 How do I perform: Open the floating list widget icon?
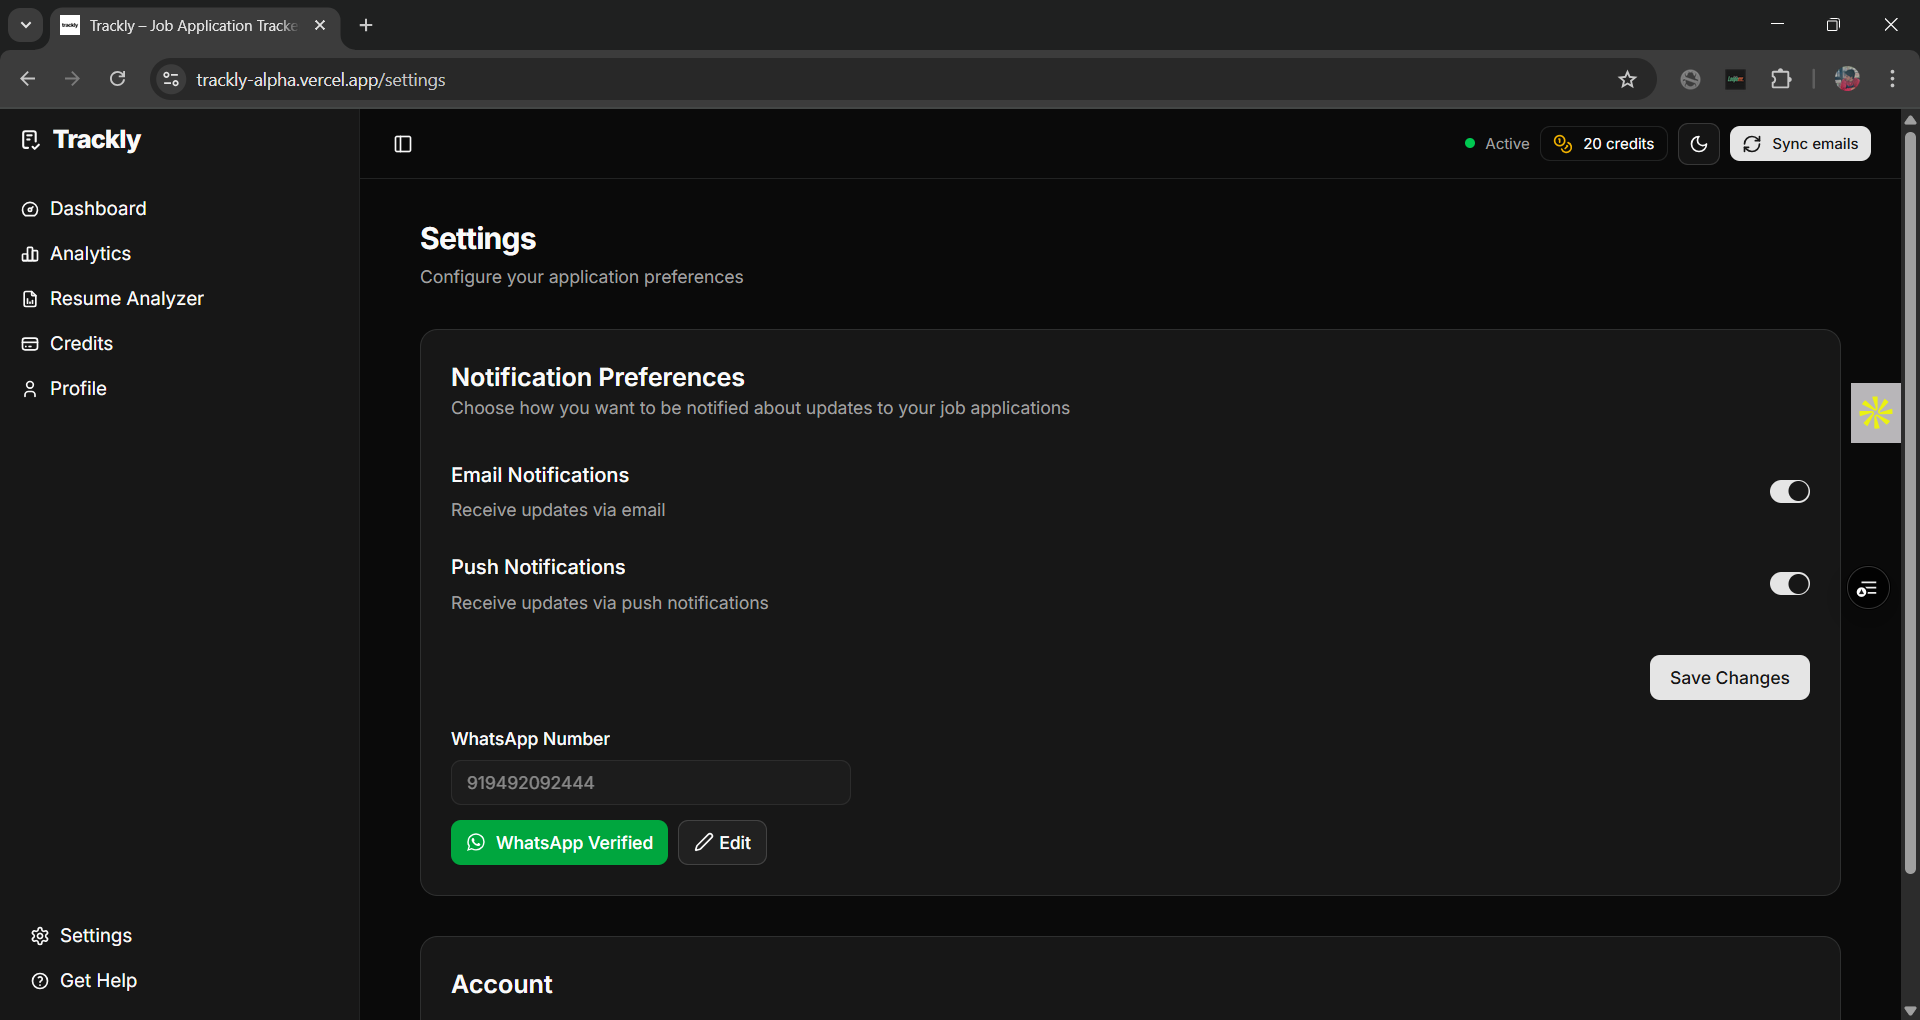coord(1868,589)
